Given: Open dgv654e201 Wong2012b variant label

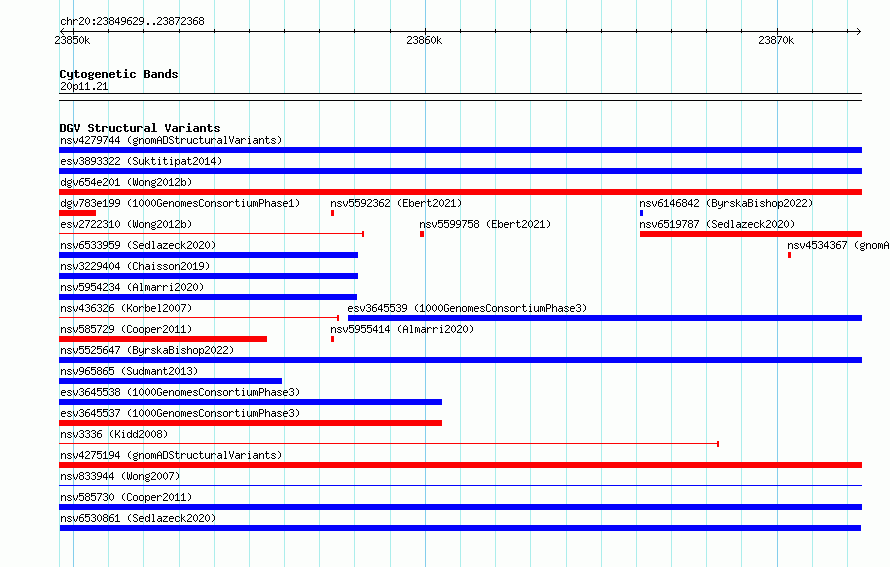Looking at the screenshot, I should [126, 182].
